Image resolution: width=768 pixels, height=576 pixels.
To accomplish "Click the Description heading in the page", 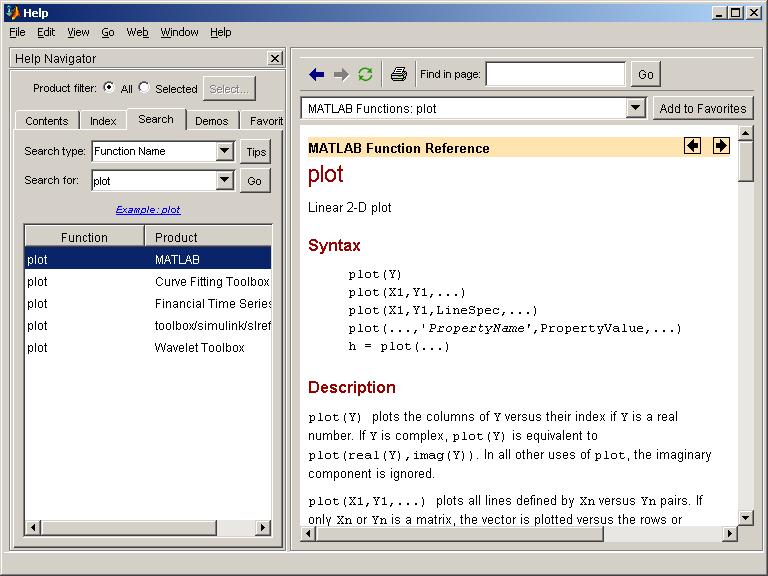I will 352,387.
